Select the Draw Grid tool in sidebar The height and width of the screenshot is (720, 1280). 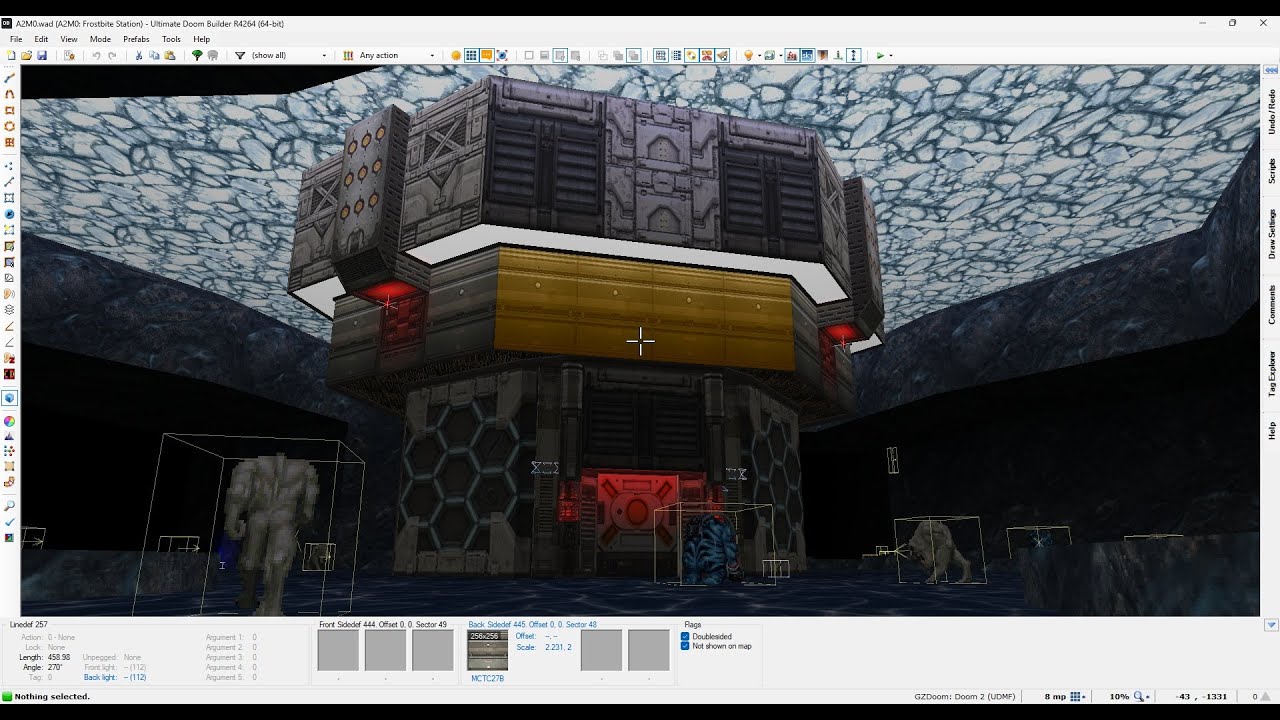[x=10, y=142]
